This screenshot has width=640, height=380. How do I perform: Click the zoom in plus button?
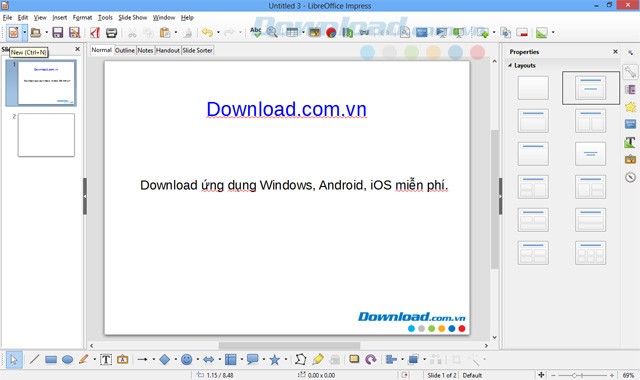coord(612,375)
